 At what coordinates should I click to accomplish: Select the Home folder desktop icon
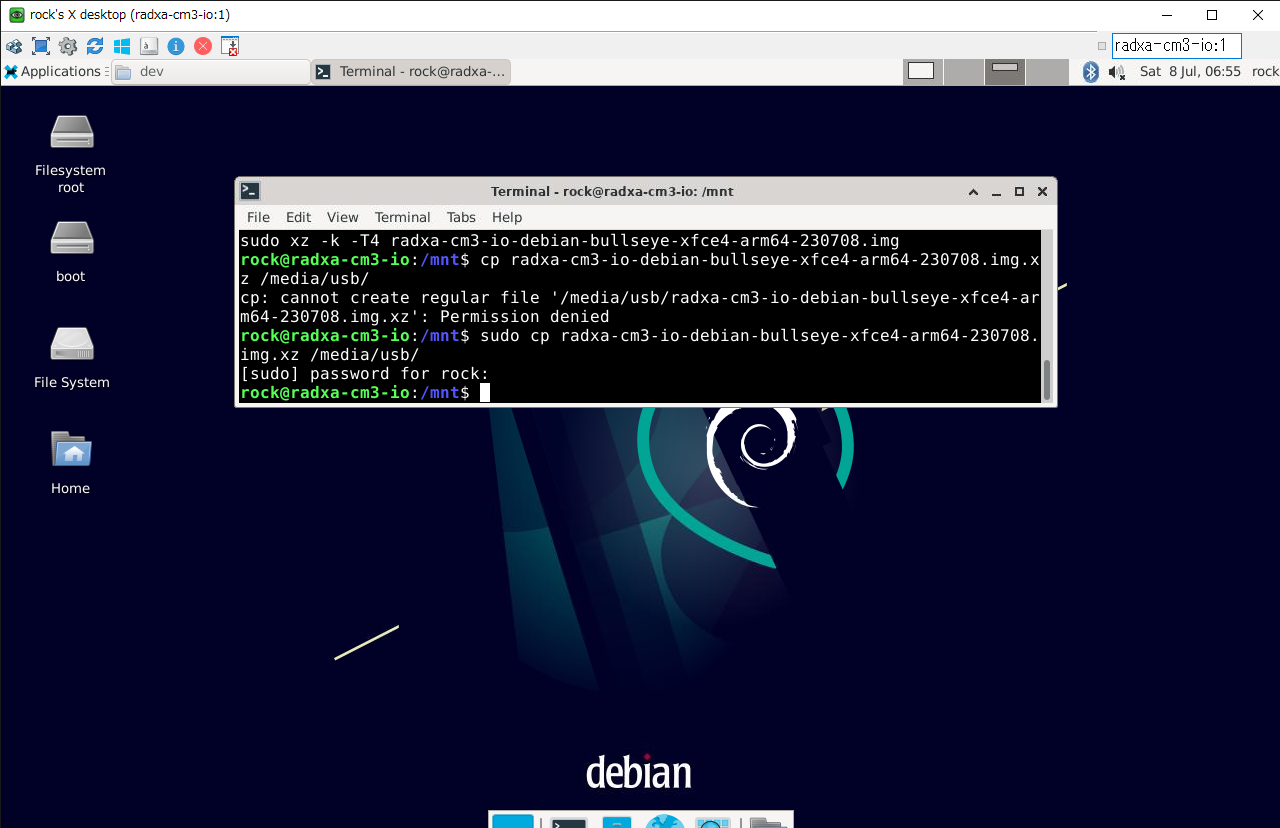click(71, 462)
